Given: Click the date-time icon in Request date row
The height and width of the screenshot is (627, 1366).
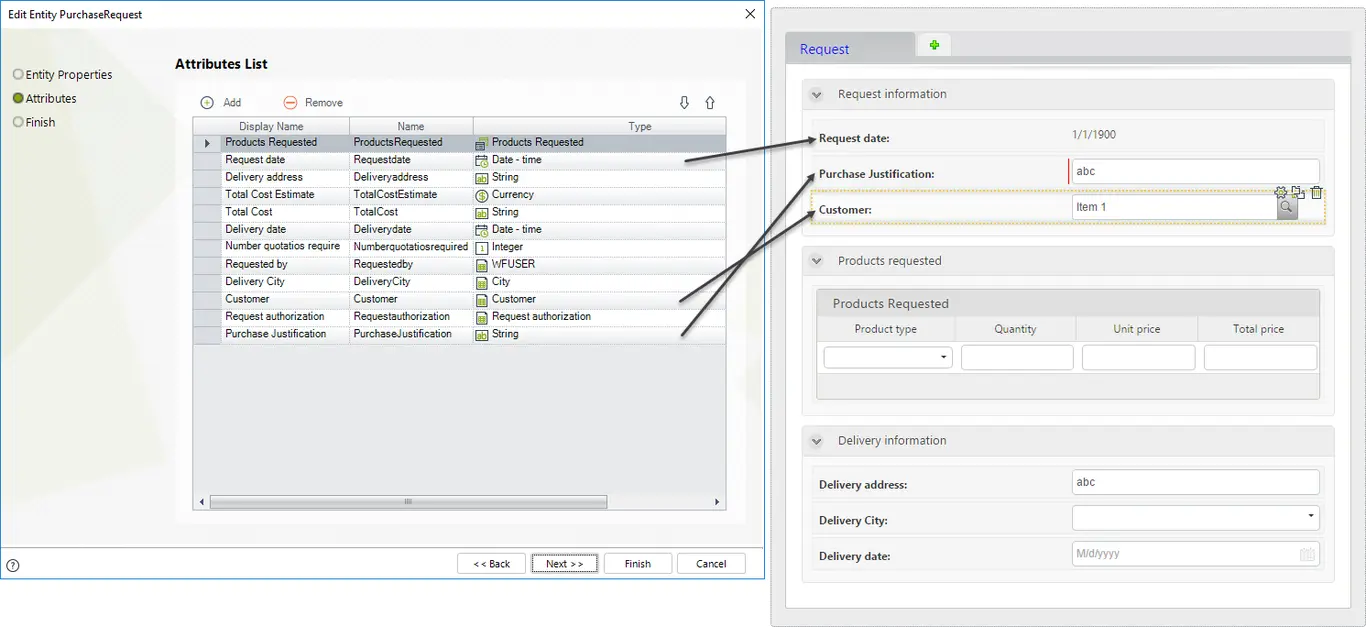Looking at the screenshot, I should [x=481, y=160].
